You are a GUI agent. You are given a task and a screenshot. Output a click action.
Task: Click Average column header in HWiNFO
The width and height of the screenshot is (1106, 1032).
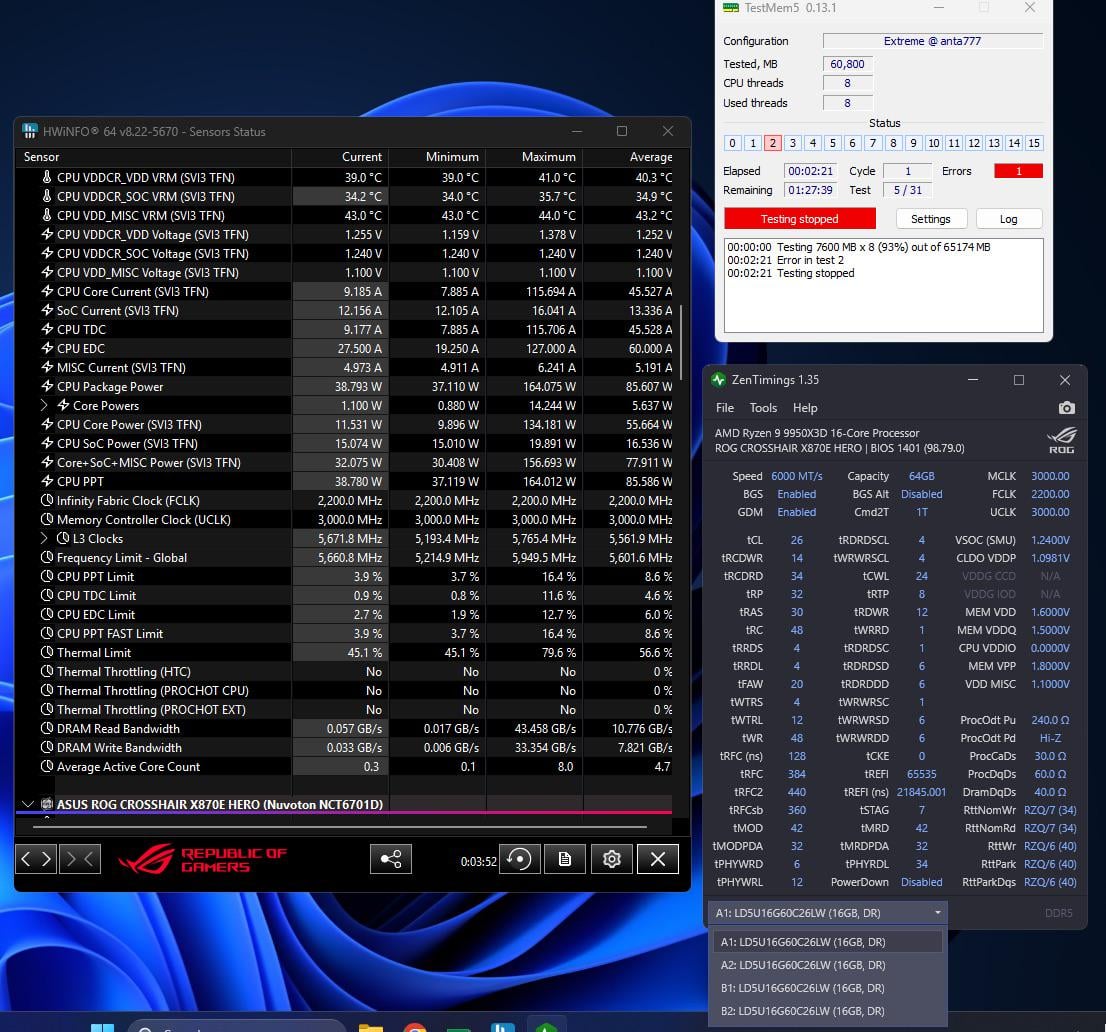coord(628,157)
